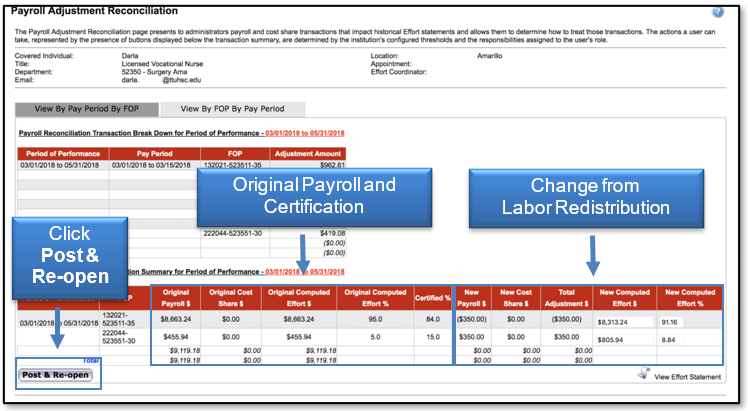Click the Pay Period column header

tap(155, 154)
